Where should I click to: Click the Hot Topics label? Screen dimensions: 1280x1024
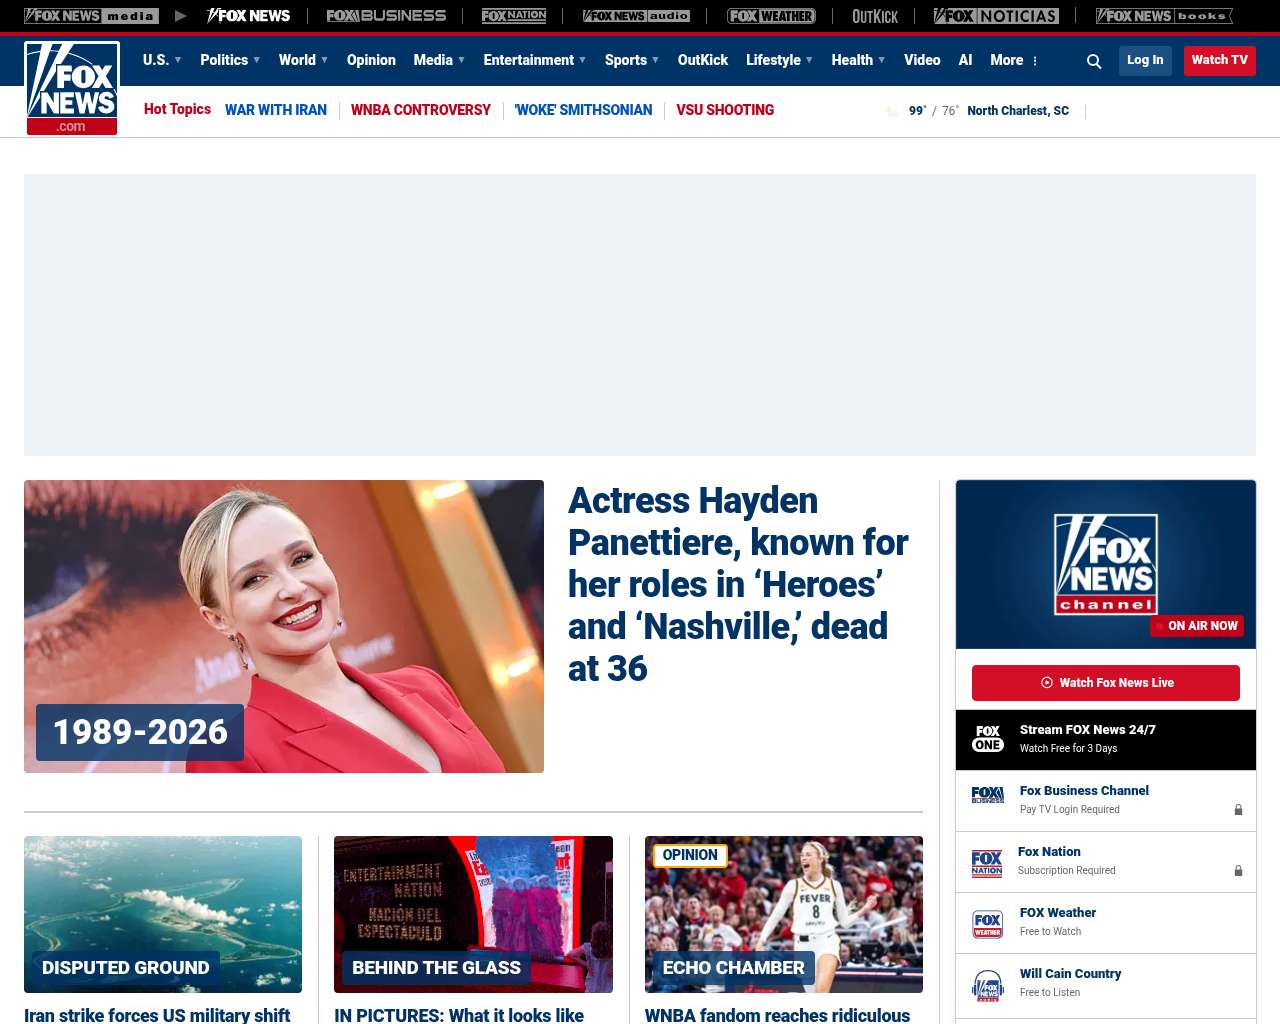177,109
